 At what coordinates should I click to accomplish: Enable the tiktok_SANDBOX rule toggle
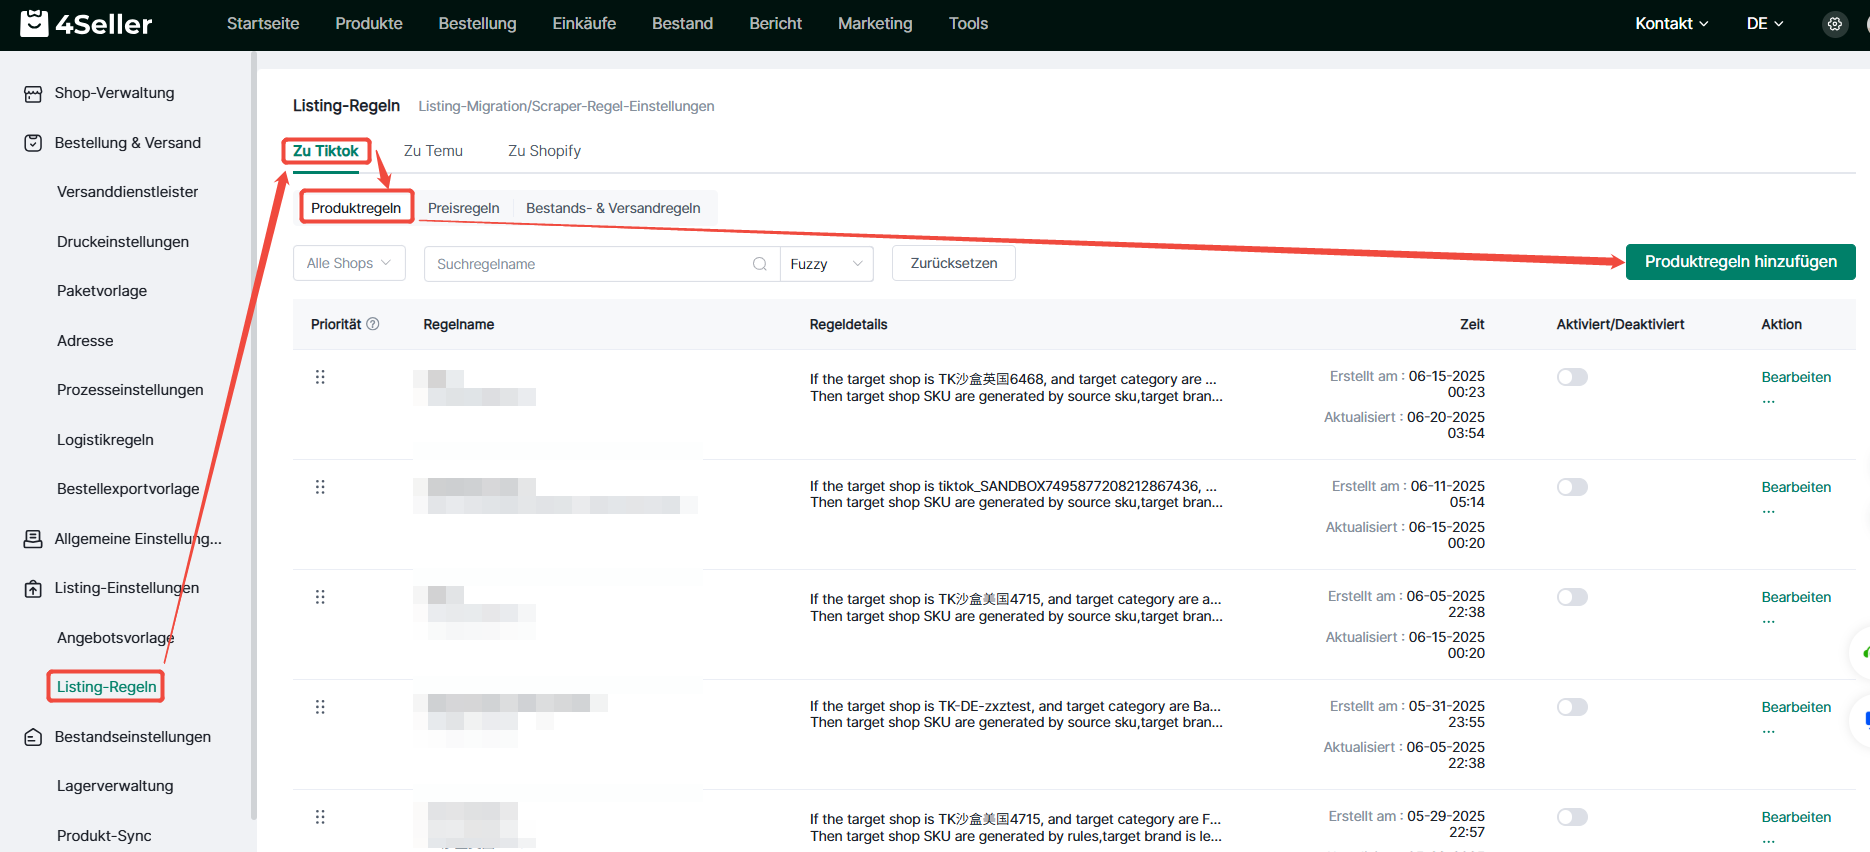tap(1572, 487)
